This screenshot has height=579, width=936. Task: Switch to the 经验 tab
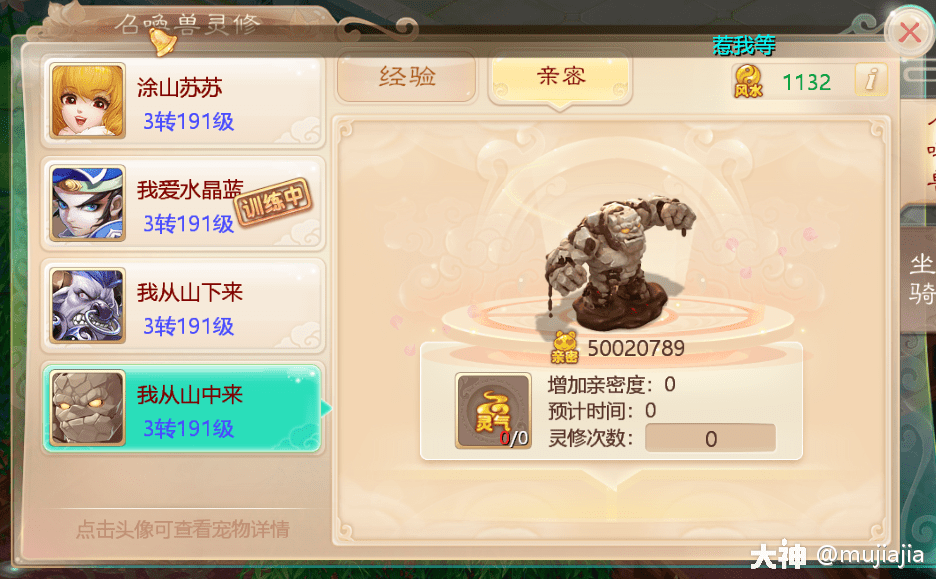(407, 77)
